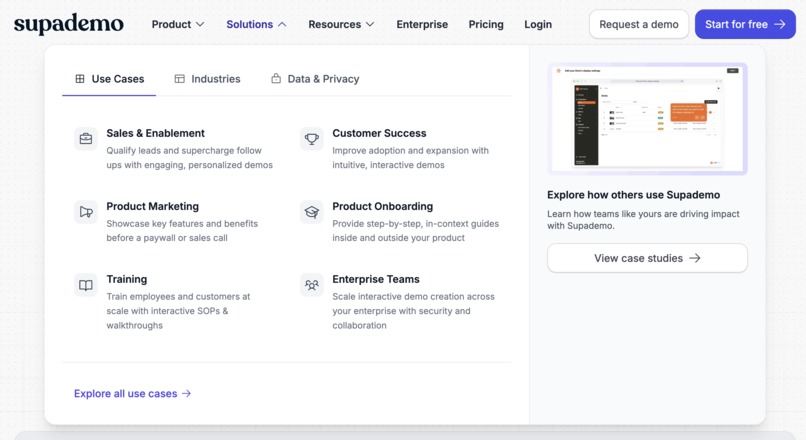The image size is (806, 440).
Task: Click the text 'Provide step-by-step, in-context guides'
Action: tap(415, 224)
